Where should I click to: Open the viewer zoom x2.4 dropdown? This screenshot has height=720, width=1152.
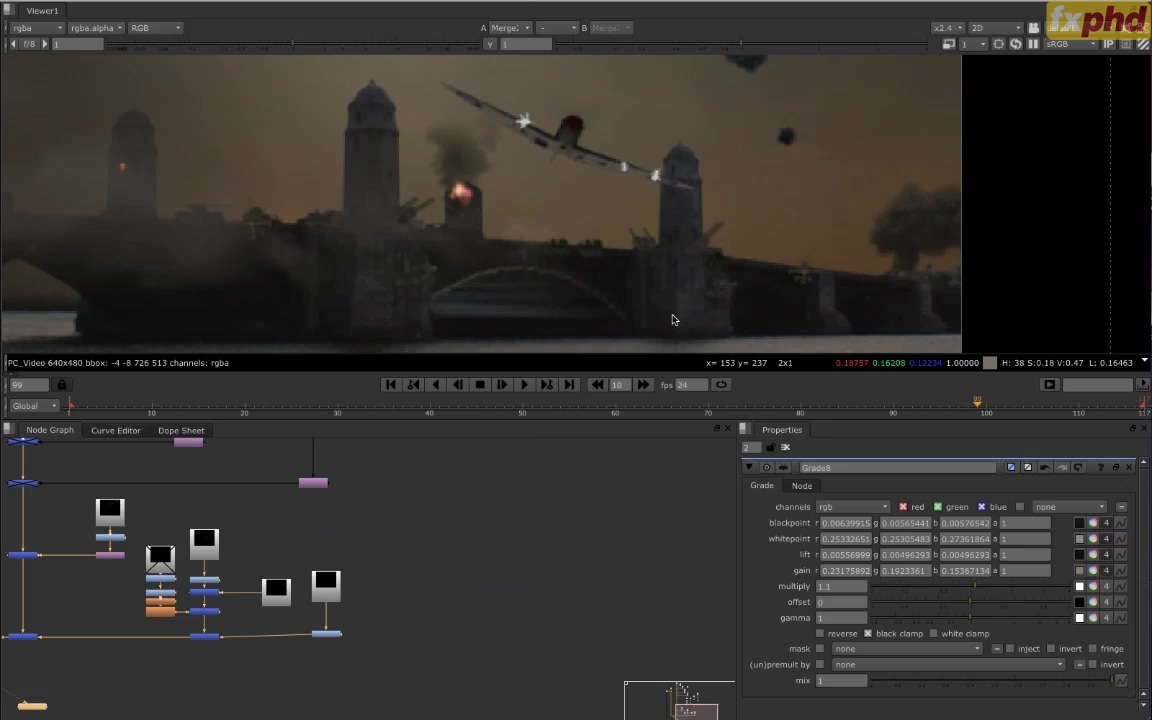tap(947, 28)
